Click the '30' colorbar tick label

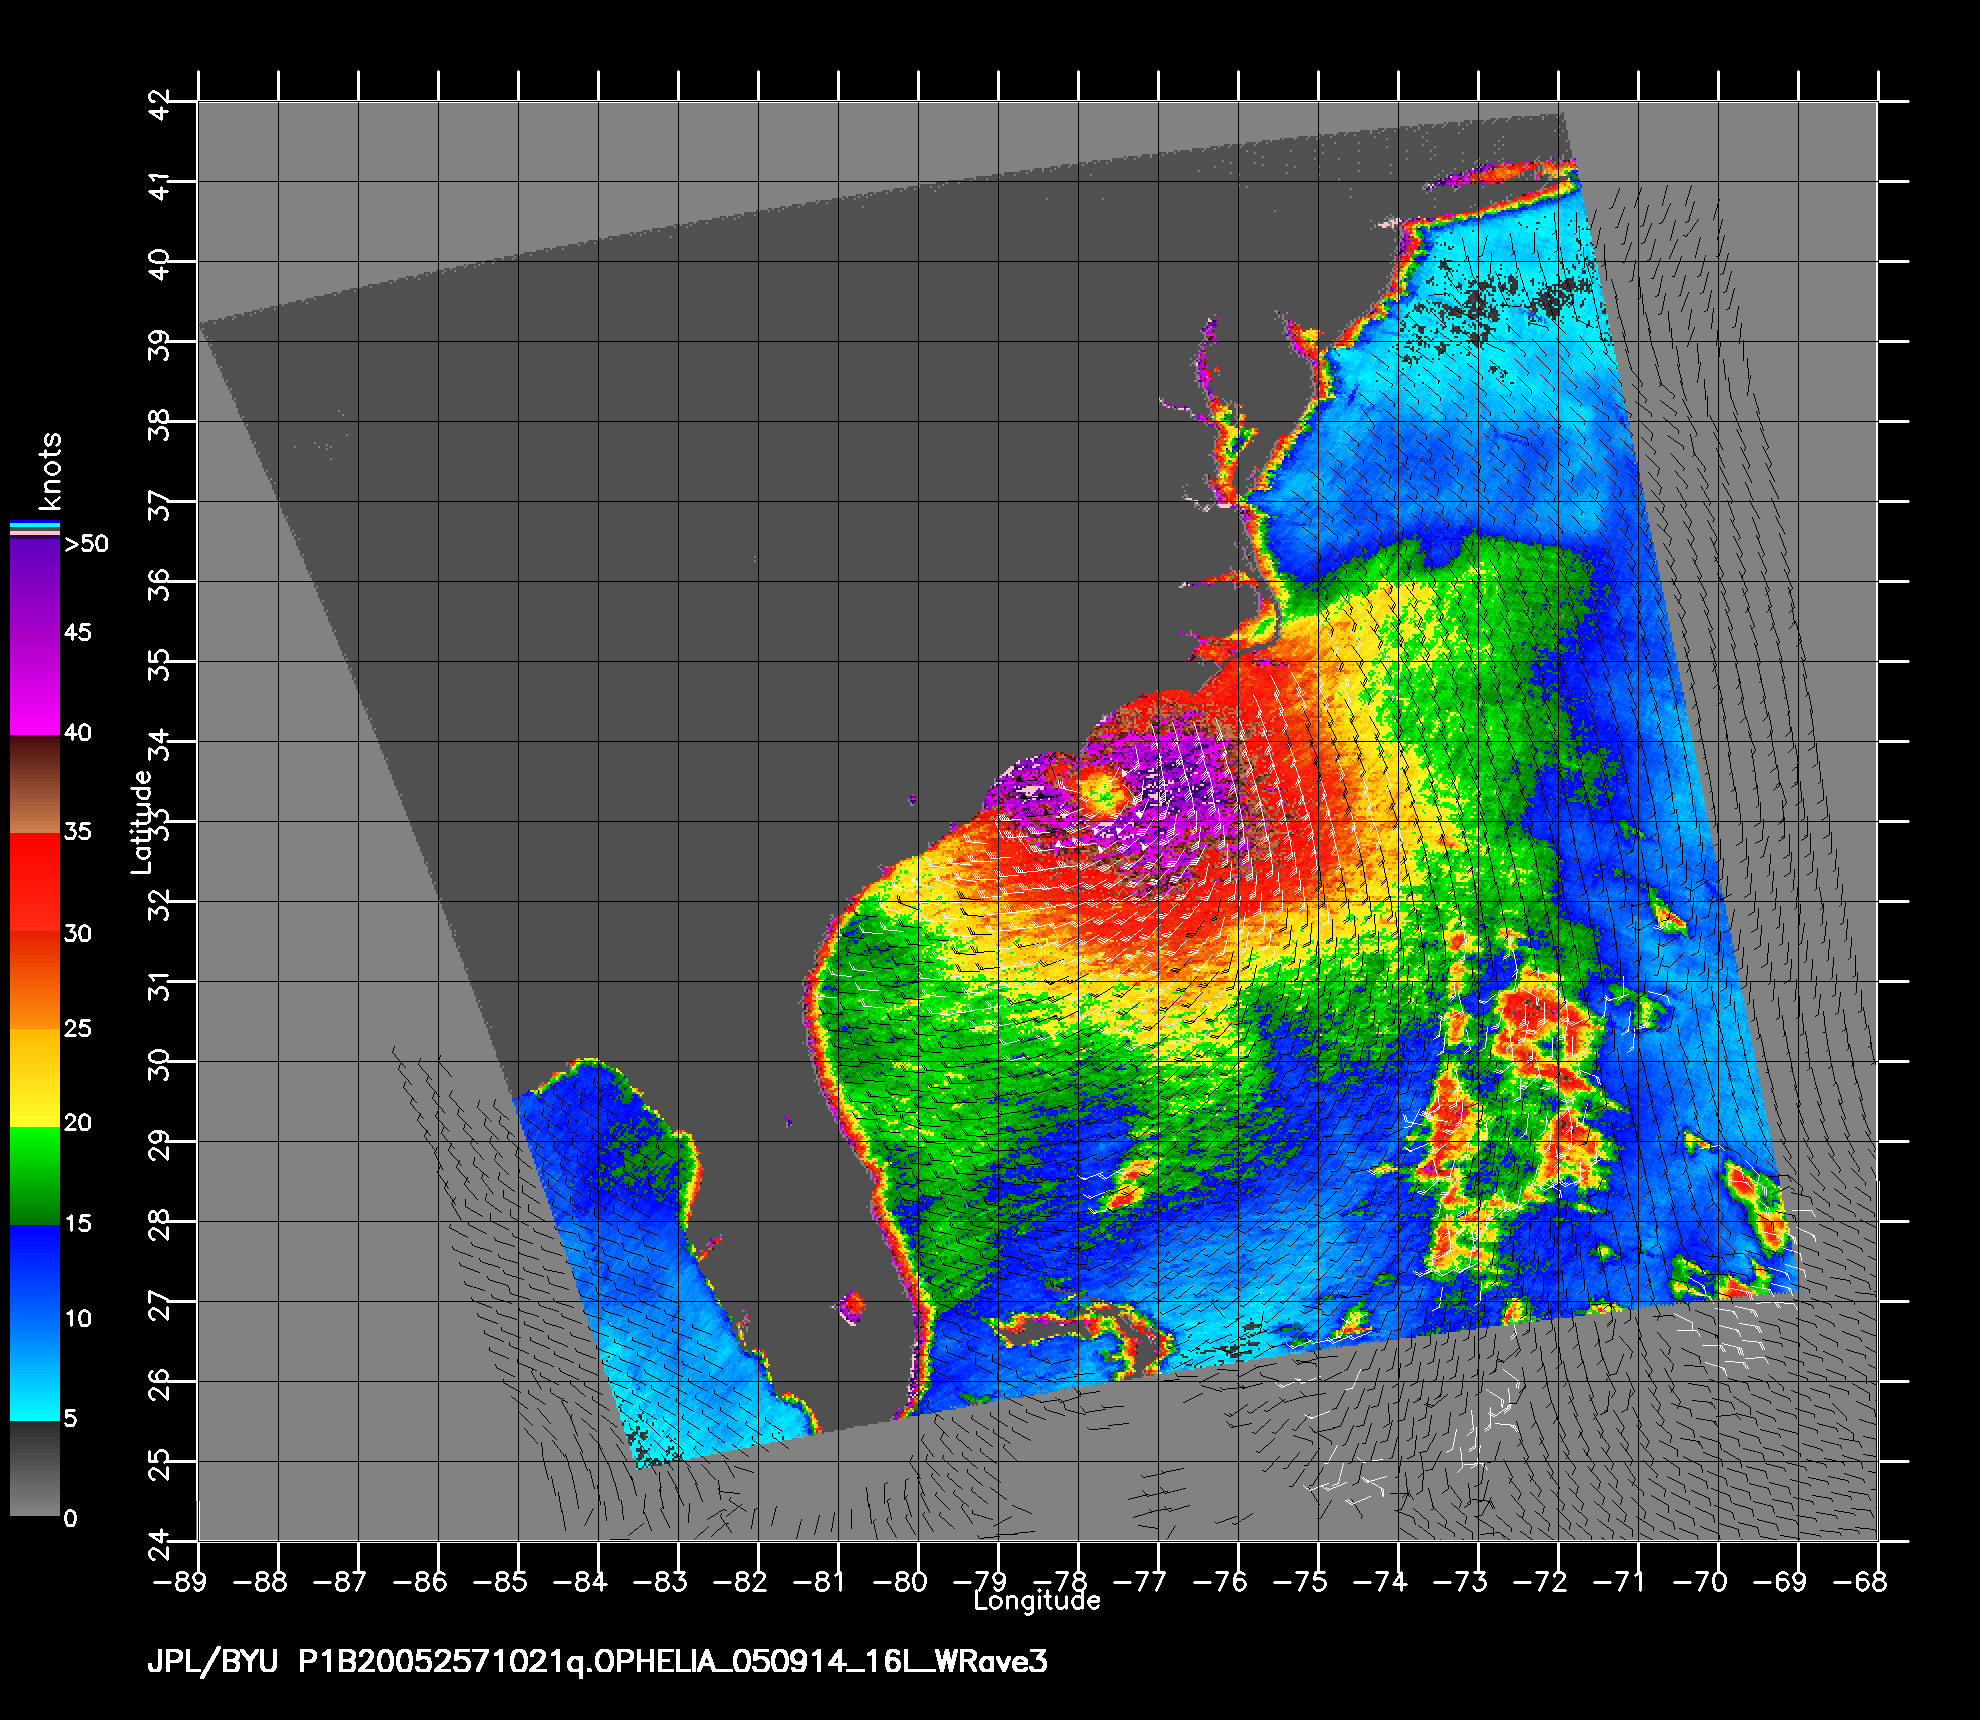[78, 933]
